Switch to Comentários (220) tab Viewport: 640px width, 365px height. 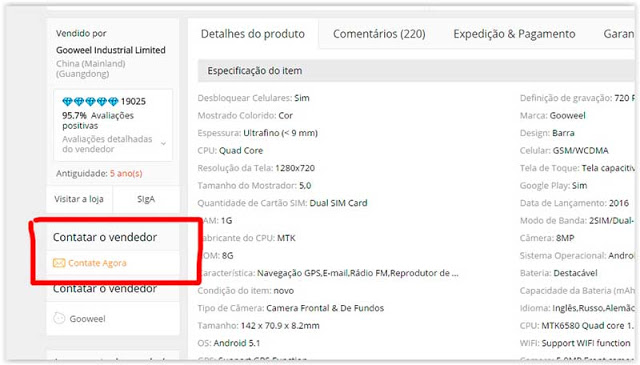[379, 33]
